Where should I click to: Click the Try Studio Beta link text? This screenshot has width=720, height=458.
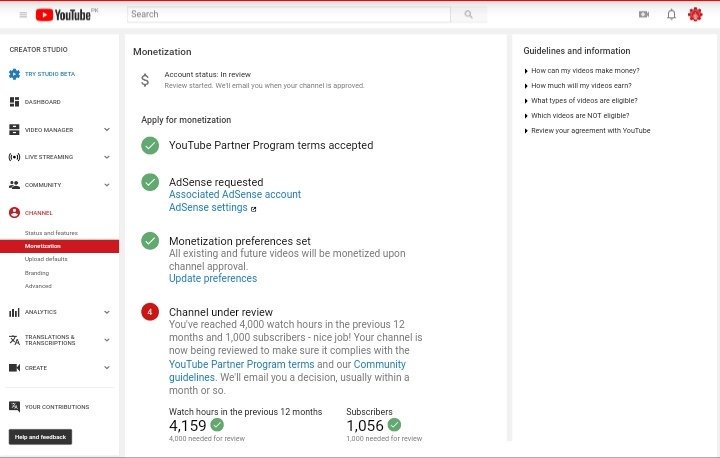pyautogui.click(x=50, y=74)
